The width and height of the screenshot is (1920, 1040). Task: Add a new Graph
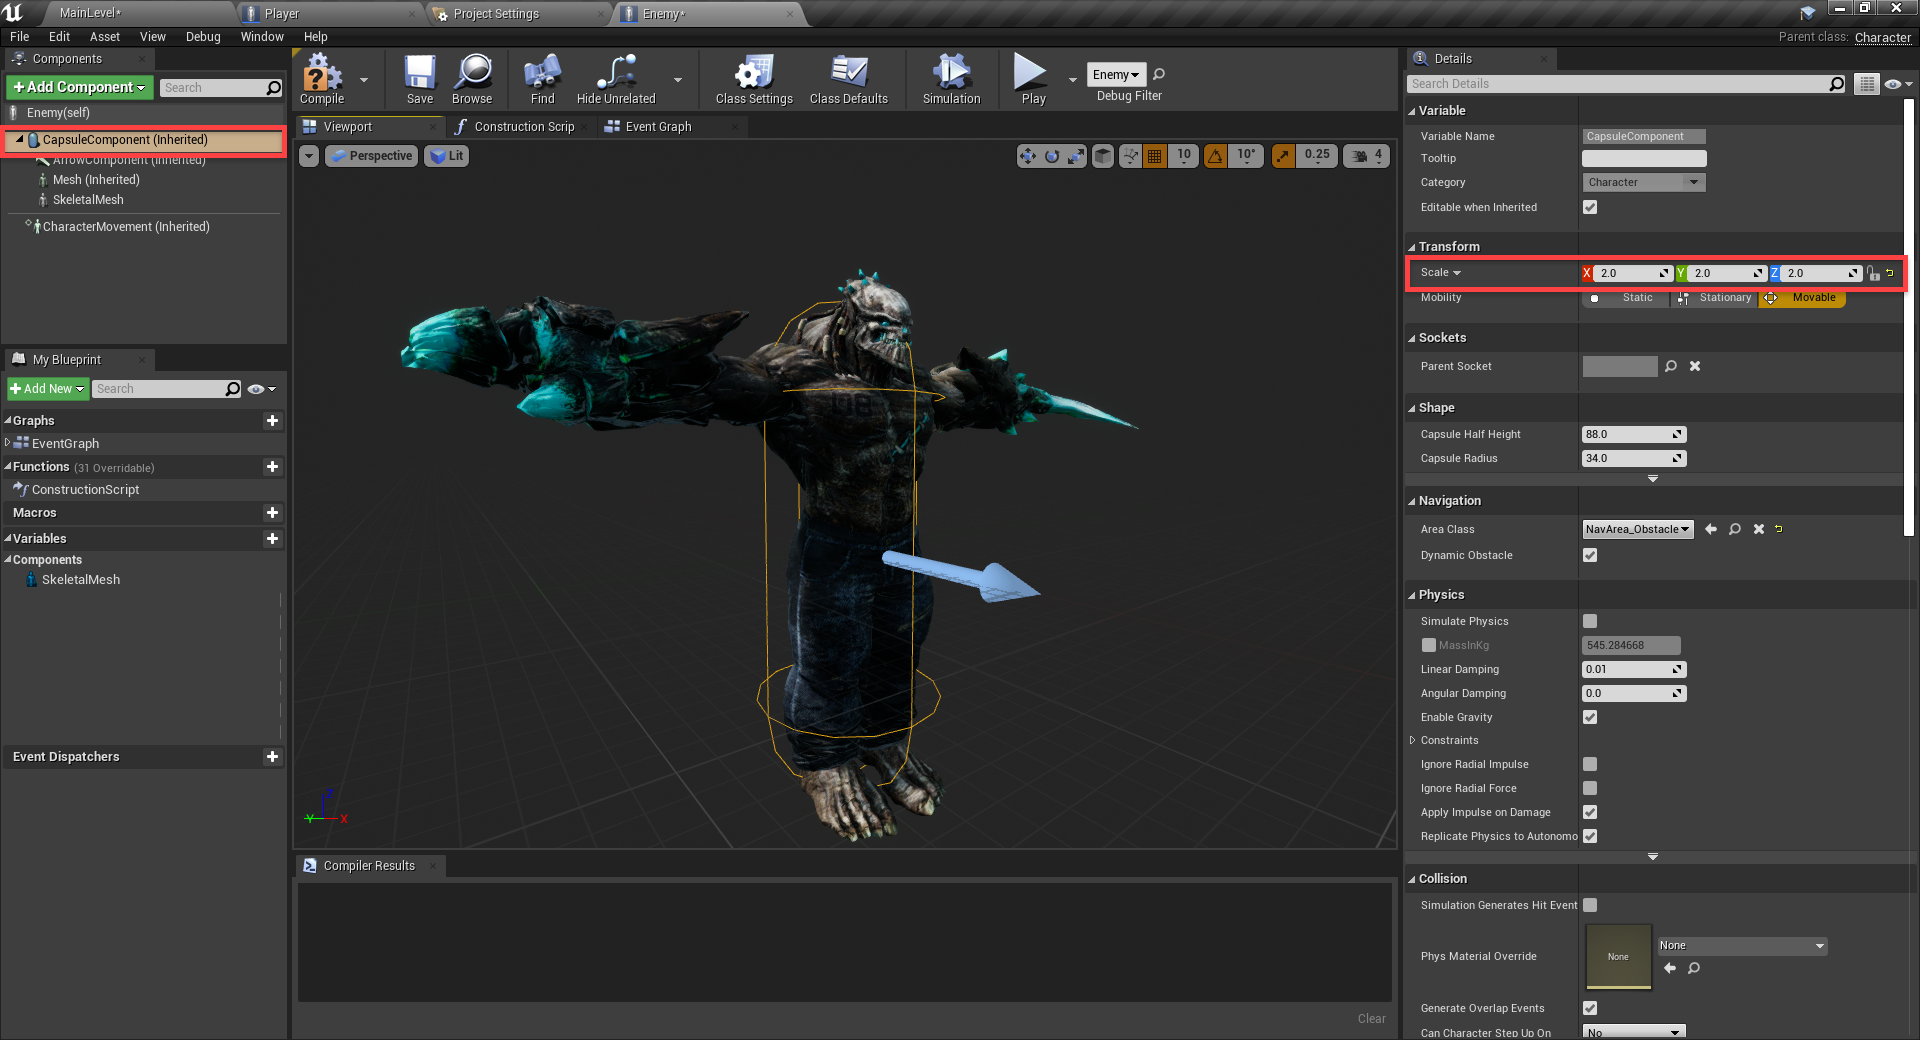[x=272, y=421]
